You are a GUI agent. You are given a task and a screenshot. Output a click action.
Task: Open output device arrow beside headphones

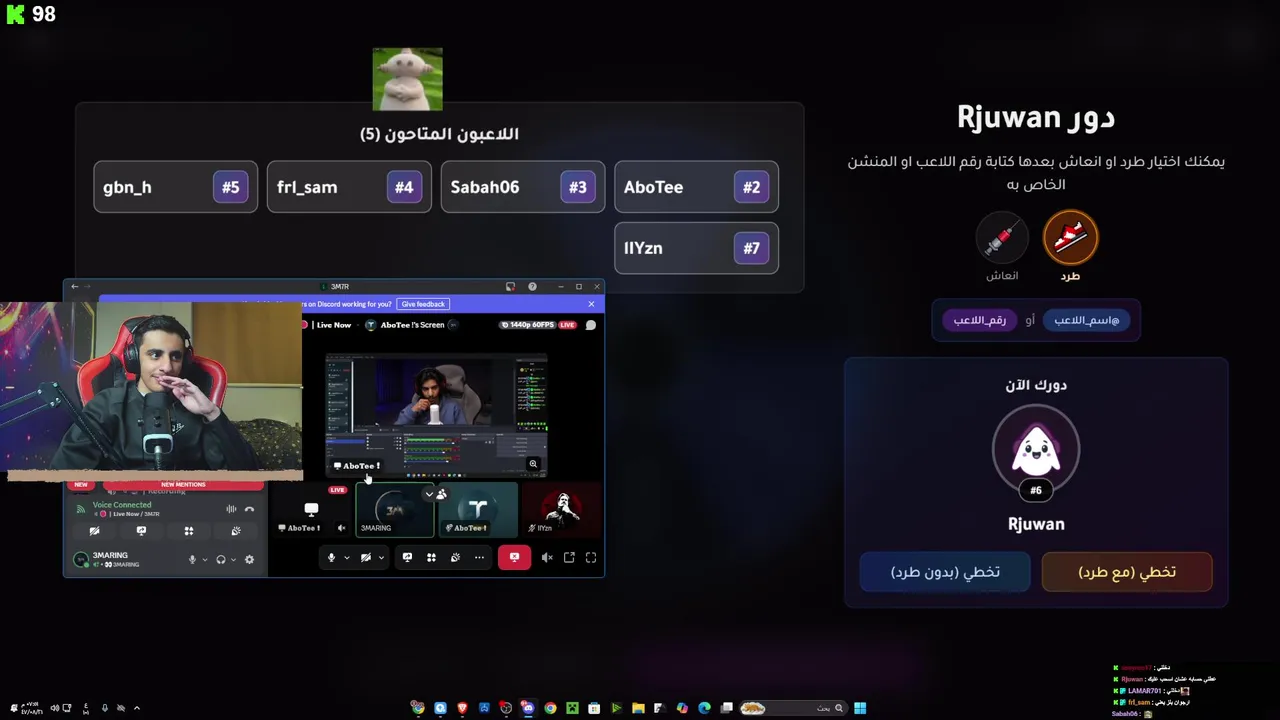tap(234, 560)
